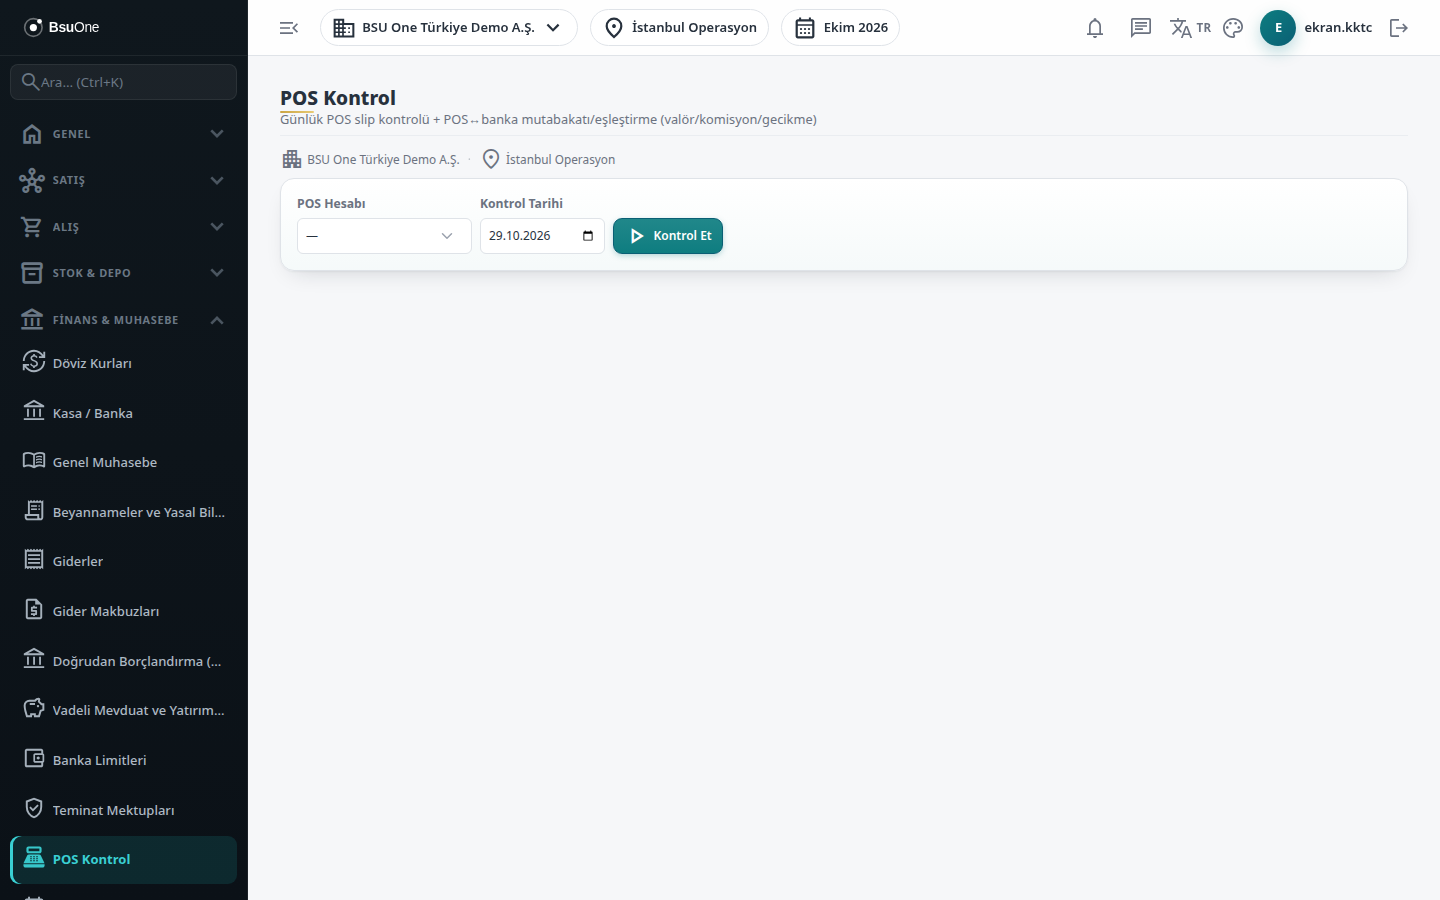
Task: Open Döviz Kurları page
Action: [x=124, y=363]
